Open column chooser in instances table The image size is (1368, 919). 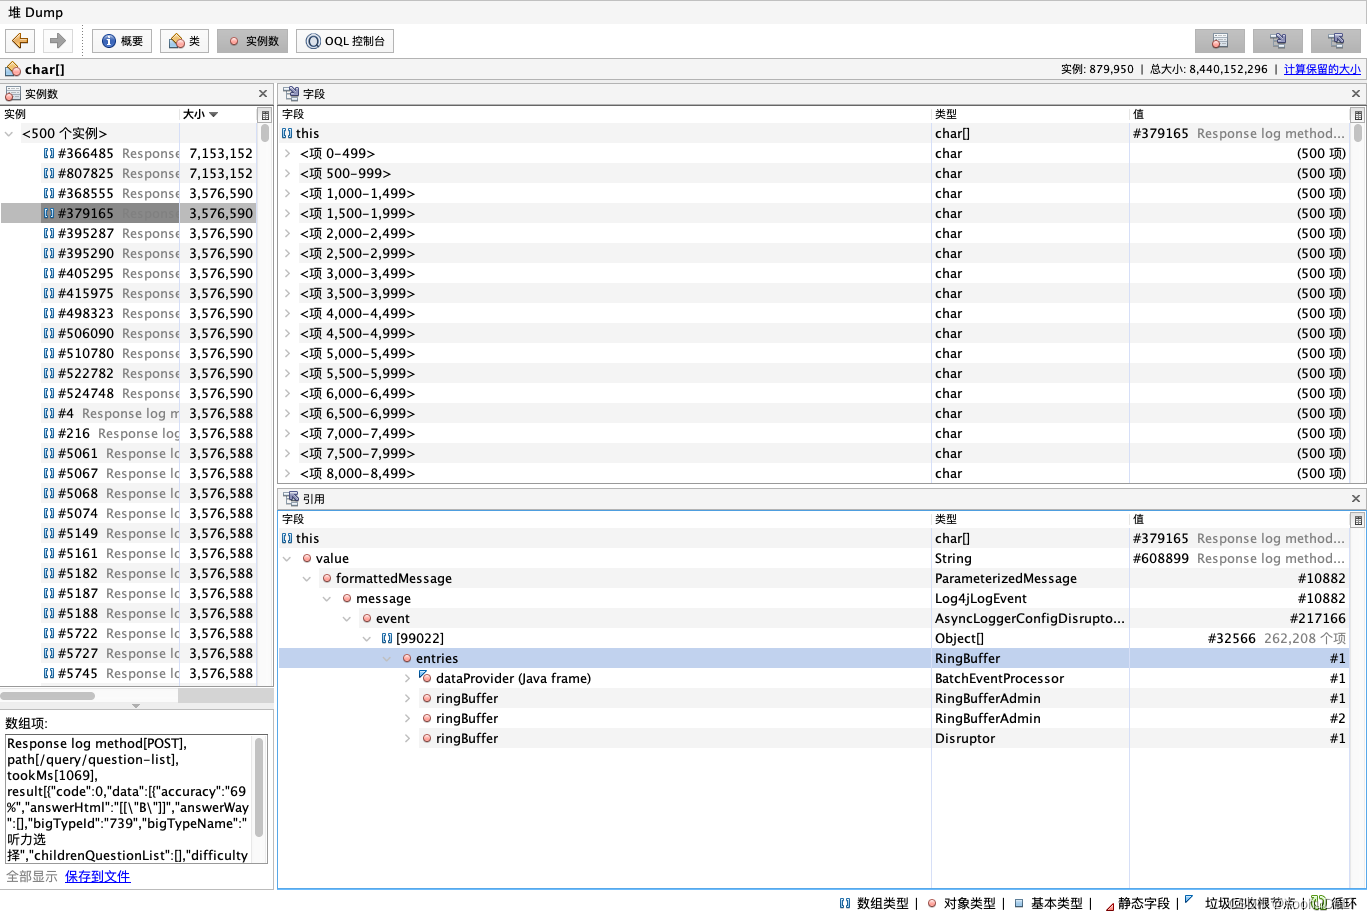[265, 115]
